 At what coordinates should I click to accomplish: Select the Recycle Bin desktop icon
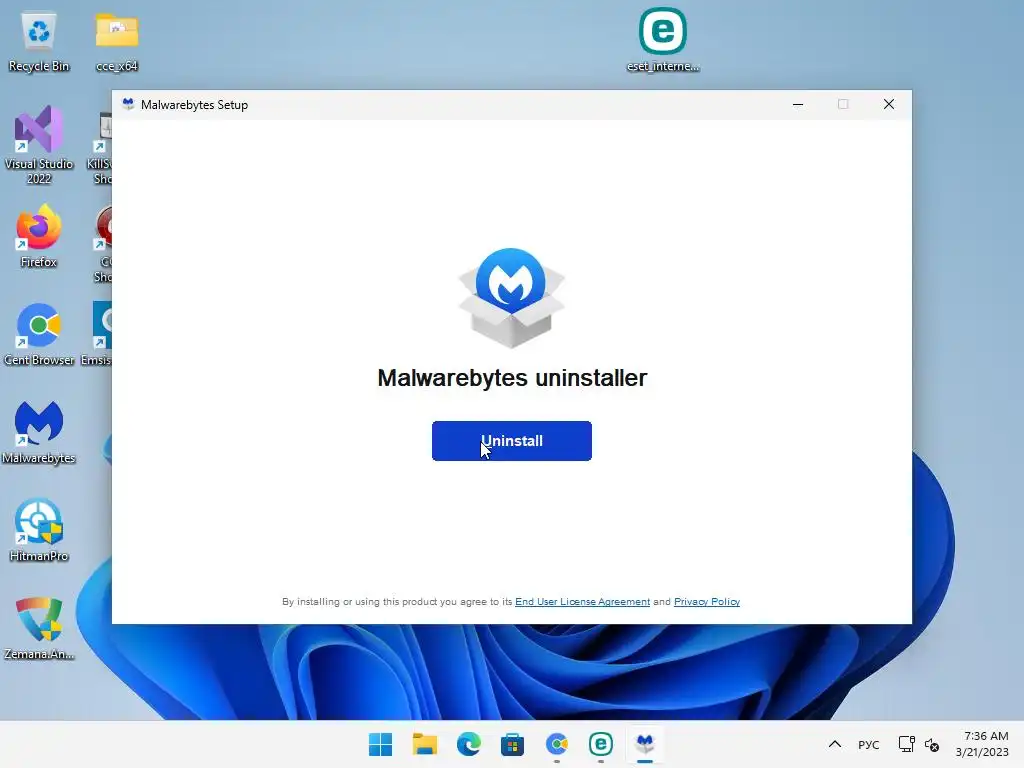[x=39, y=42]
